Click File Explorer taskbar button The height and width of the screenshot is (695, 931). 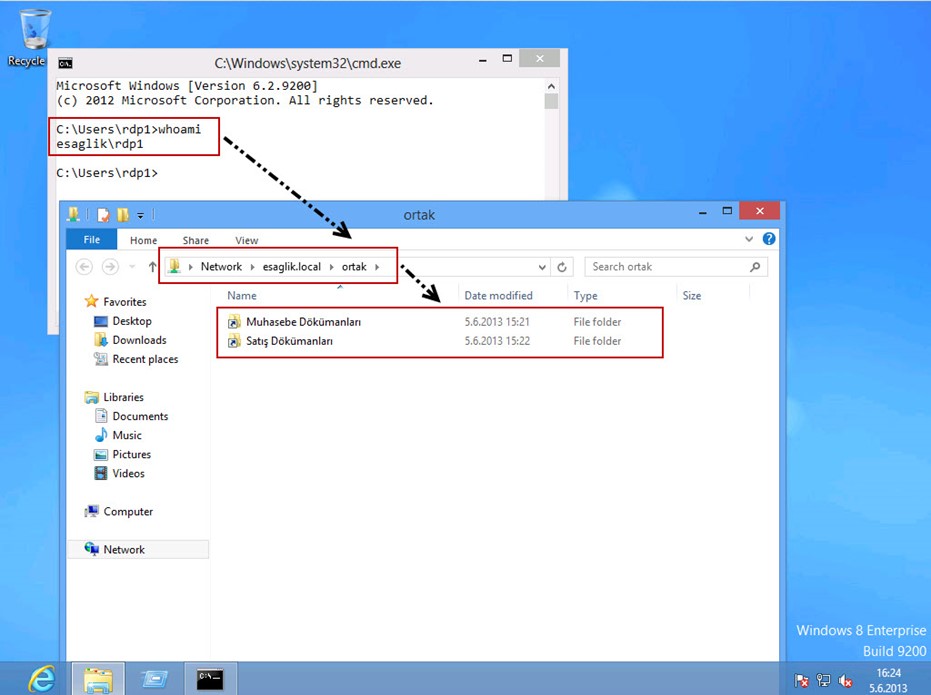point(98,678)
